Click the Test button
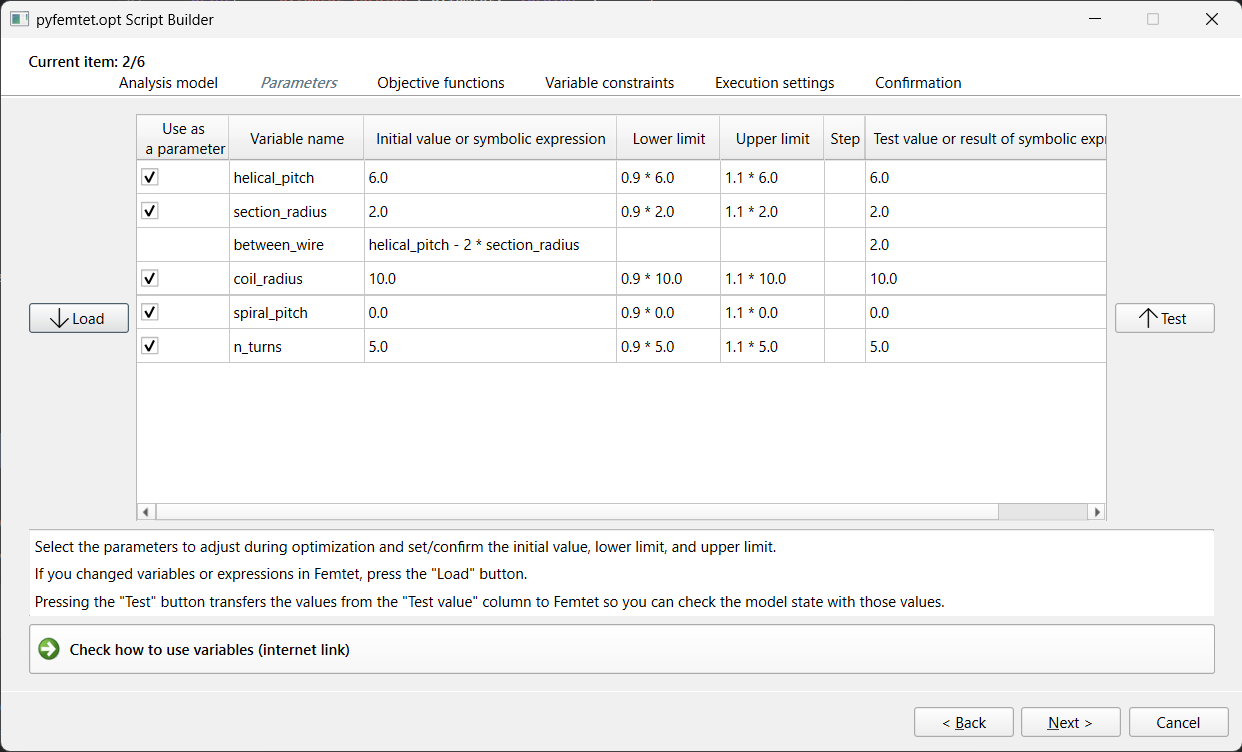1242x752 pixels. coord(1165,318)
